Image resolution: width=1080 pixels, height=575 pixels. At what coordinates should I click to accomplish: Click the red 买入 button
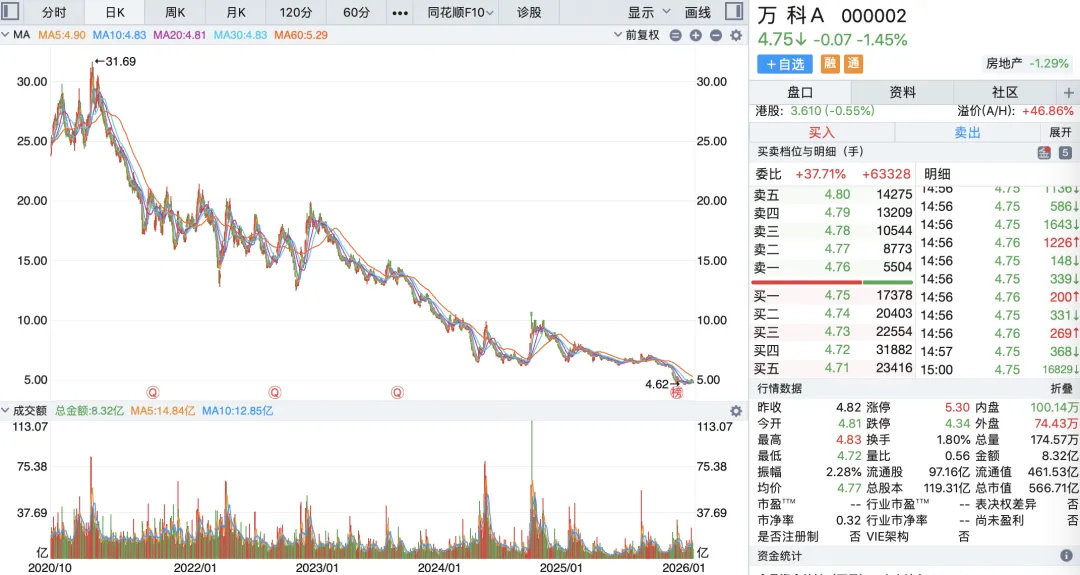click(822, 132)
